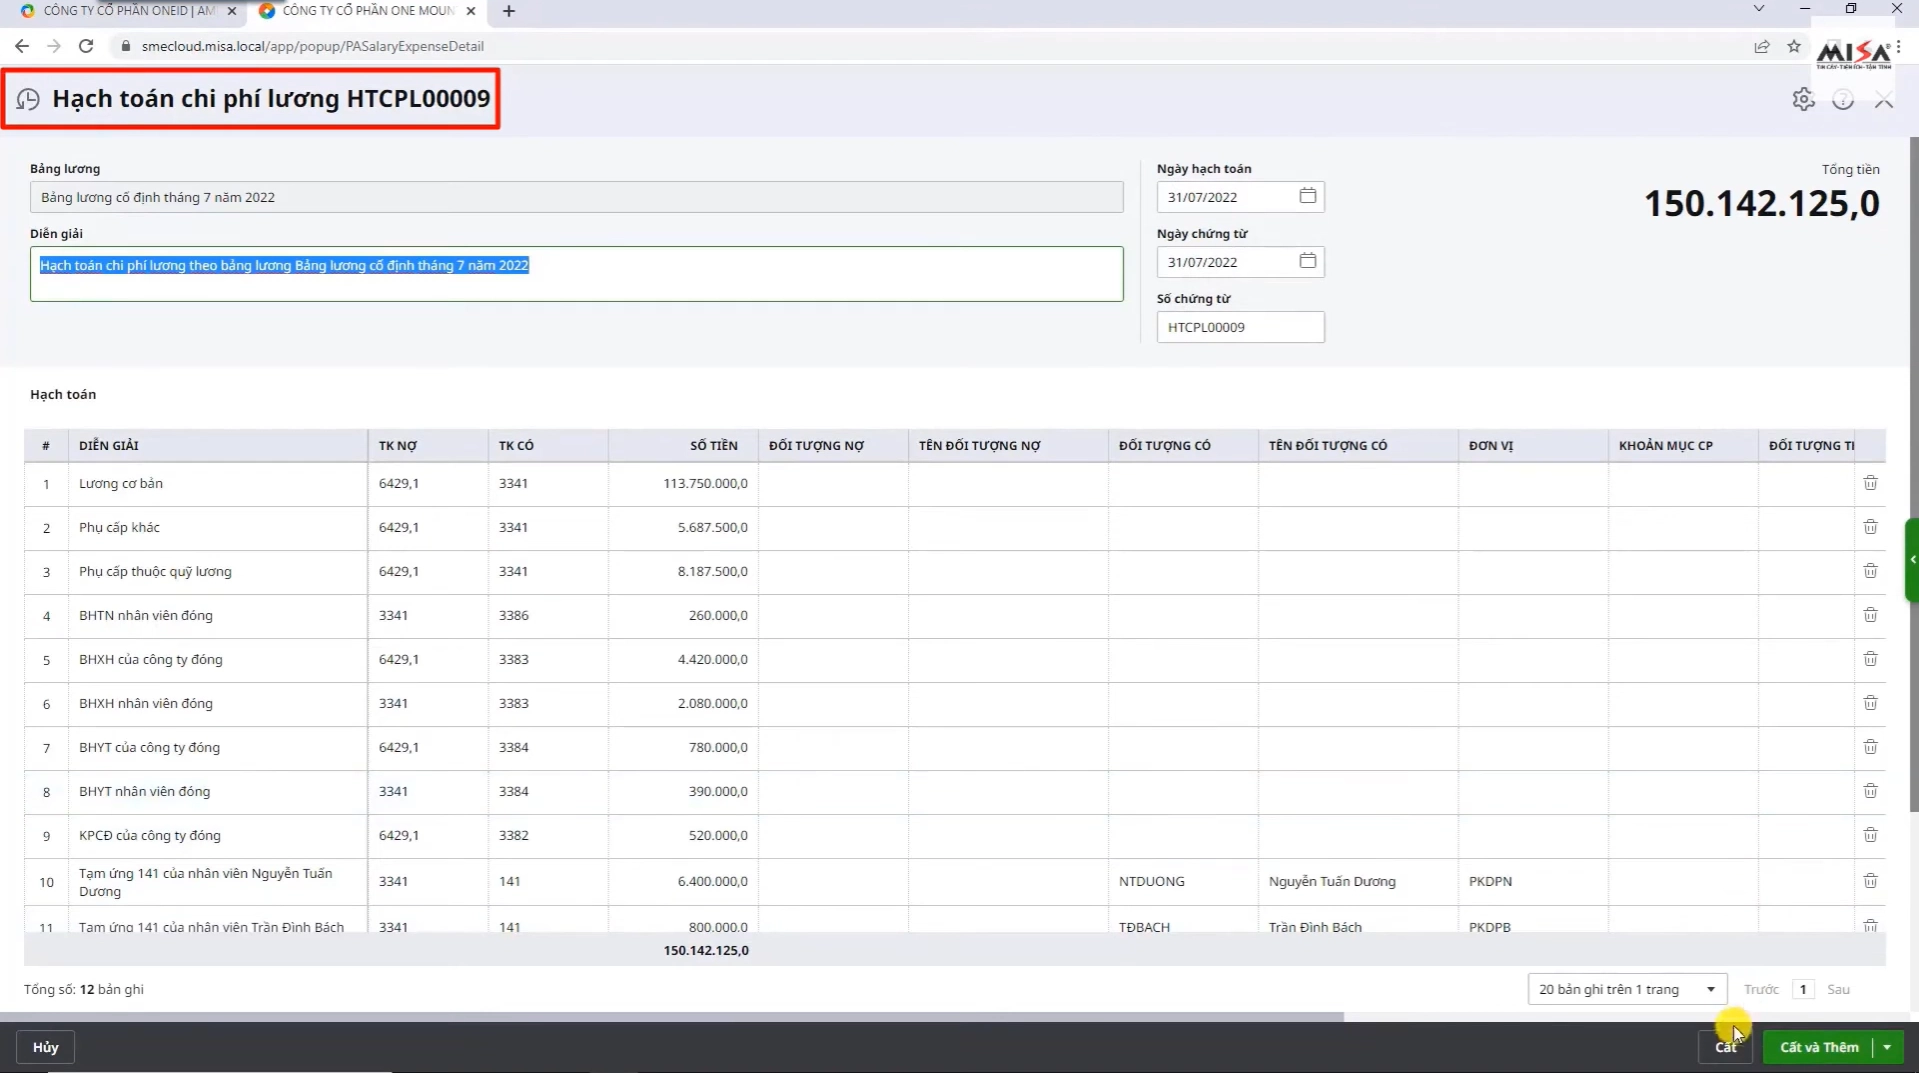Open calendar picker for Ngày chứng từ
Image resolution: width=1919 pixels, height=1073 pixels.
click(x=1307, y=261)
